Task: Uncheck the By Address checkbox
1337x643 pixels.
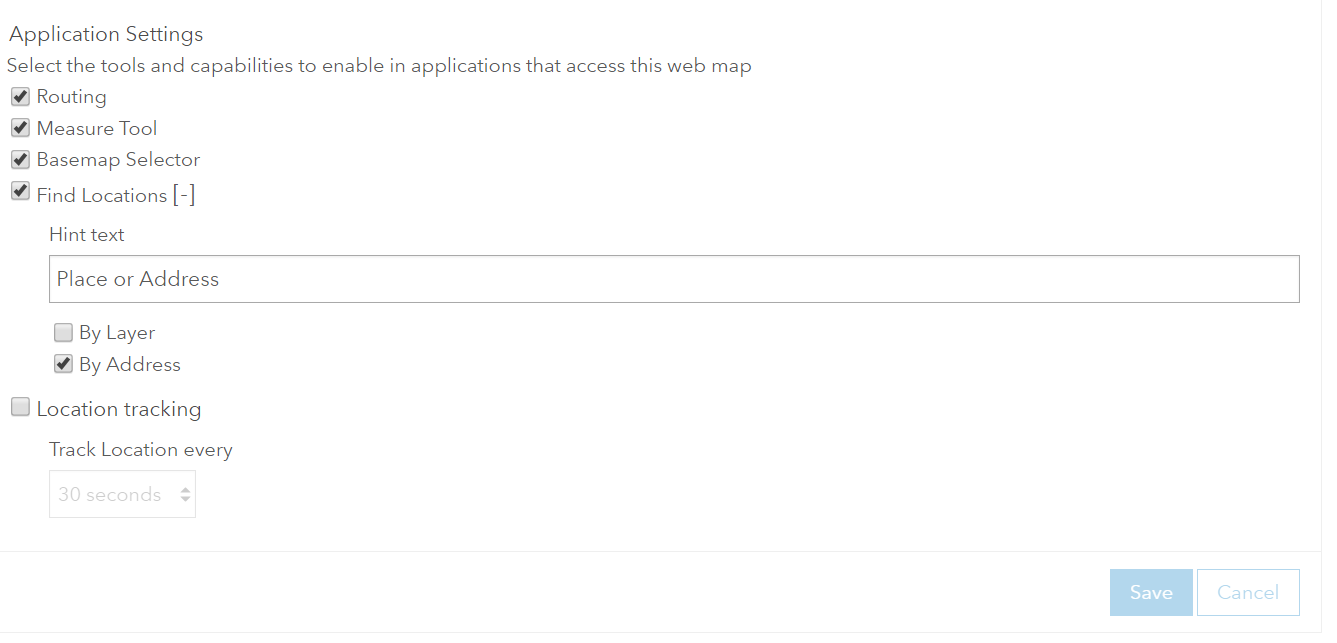Action: click(x=63, y=364)
